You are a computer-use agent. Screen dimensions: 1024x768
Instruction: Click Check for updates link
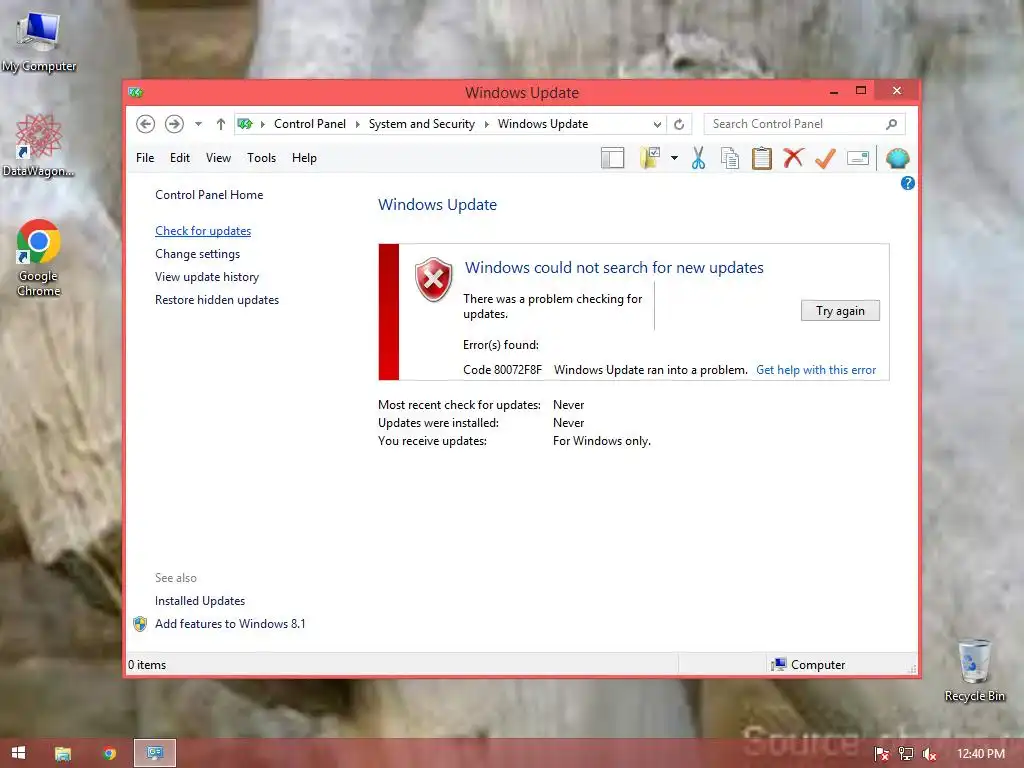(x=203, y=231)
